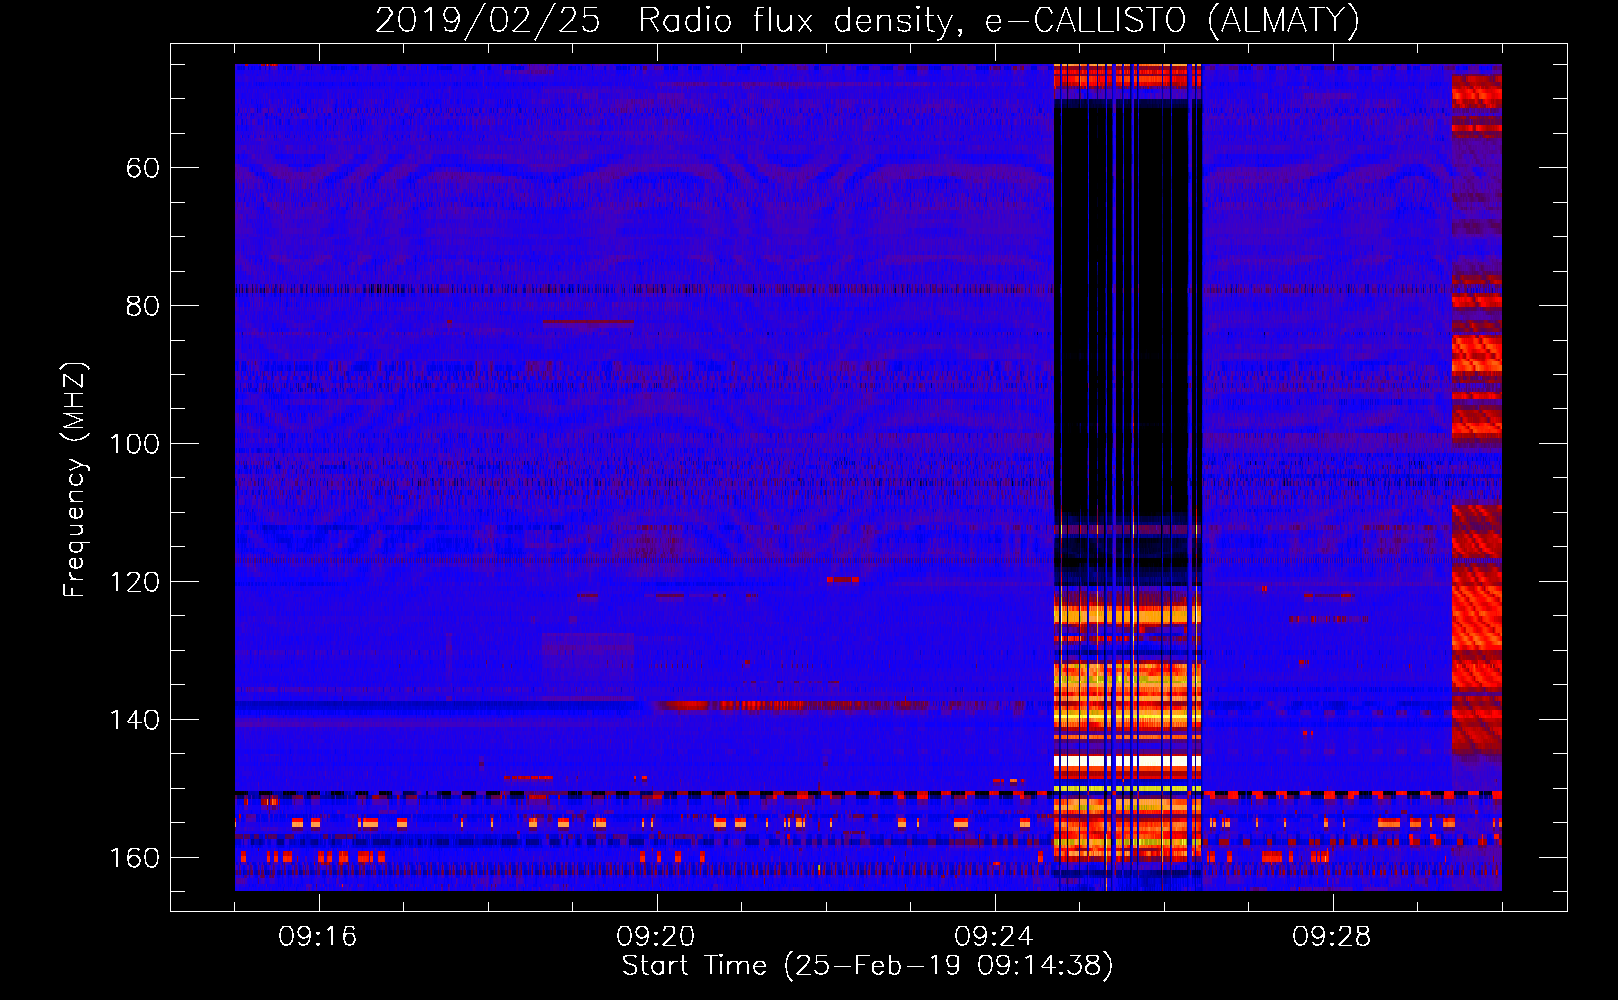Click the 160 frequency tick label
Image resolution: width=1618 pixels, height=1000 pixels.
tap(135, 858)
